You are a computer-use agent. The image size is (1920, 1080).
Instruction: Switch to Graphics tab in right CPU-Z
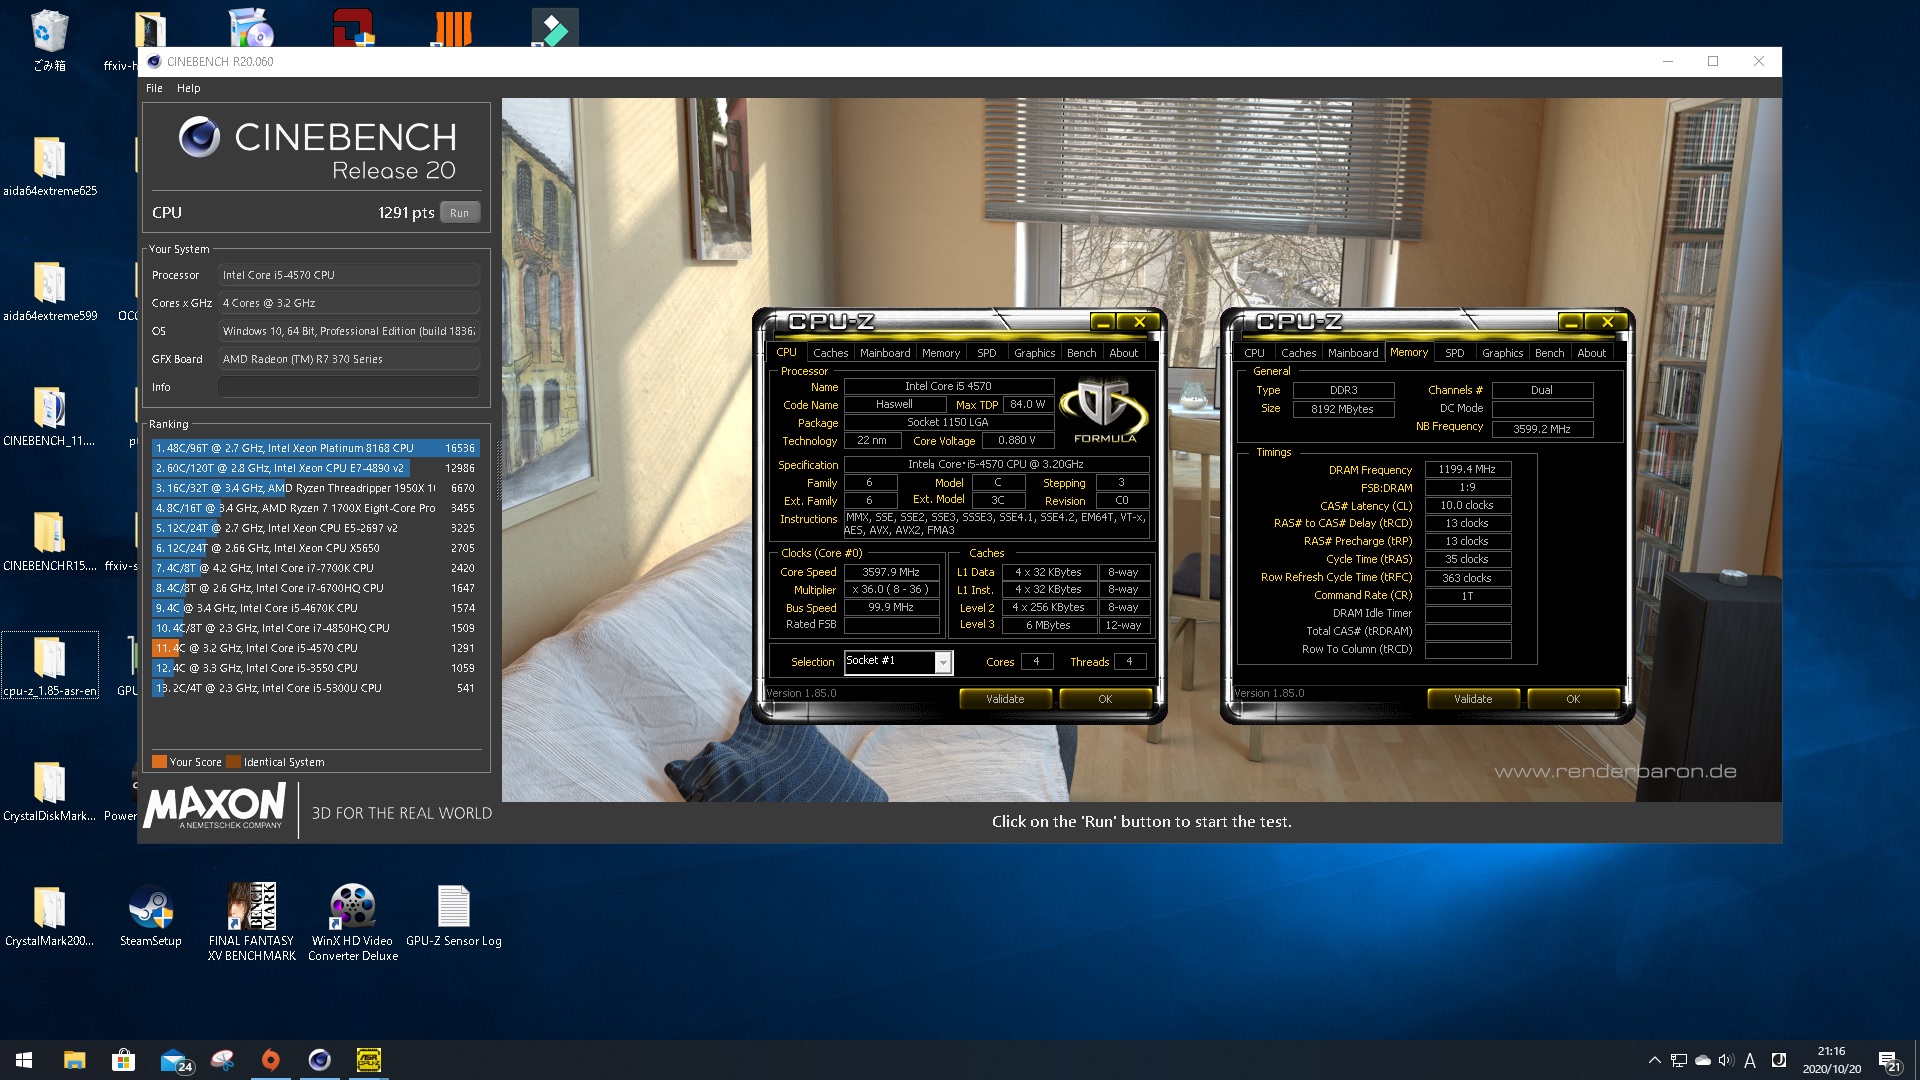(x=1503, y=353)
